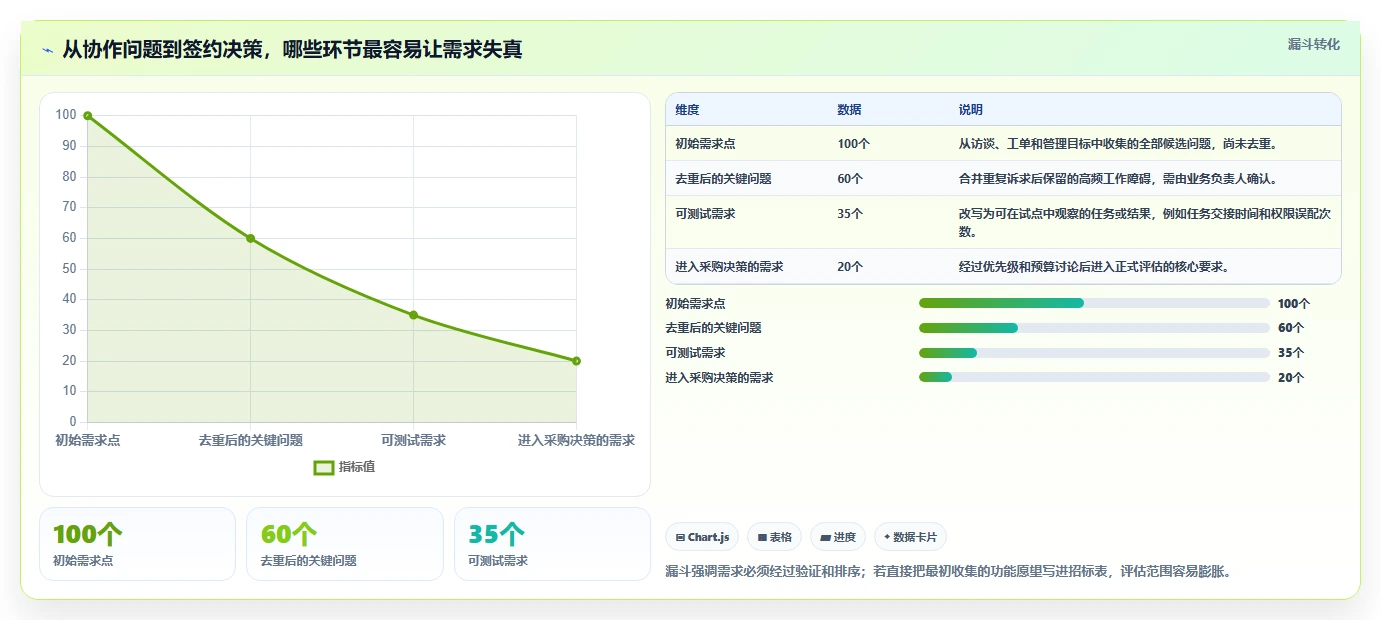The height and width of the screenshot is (620, 1381).
Task: Click the 数据 column header
Action: pos(849,110)
